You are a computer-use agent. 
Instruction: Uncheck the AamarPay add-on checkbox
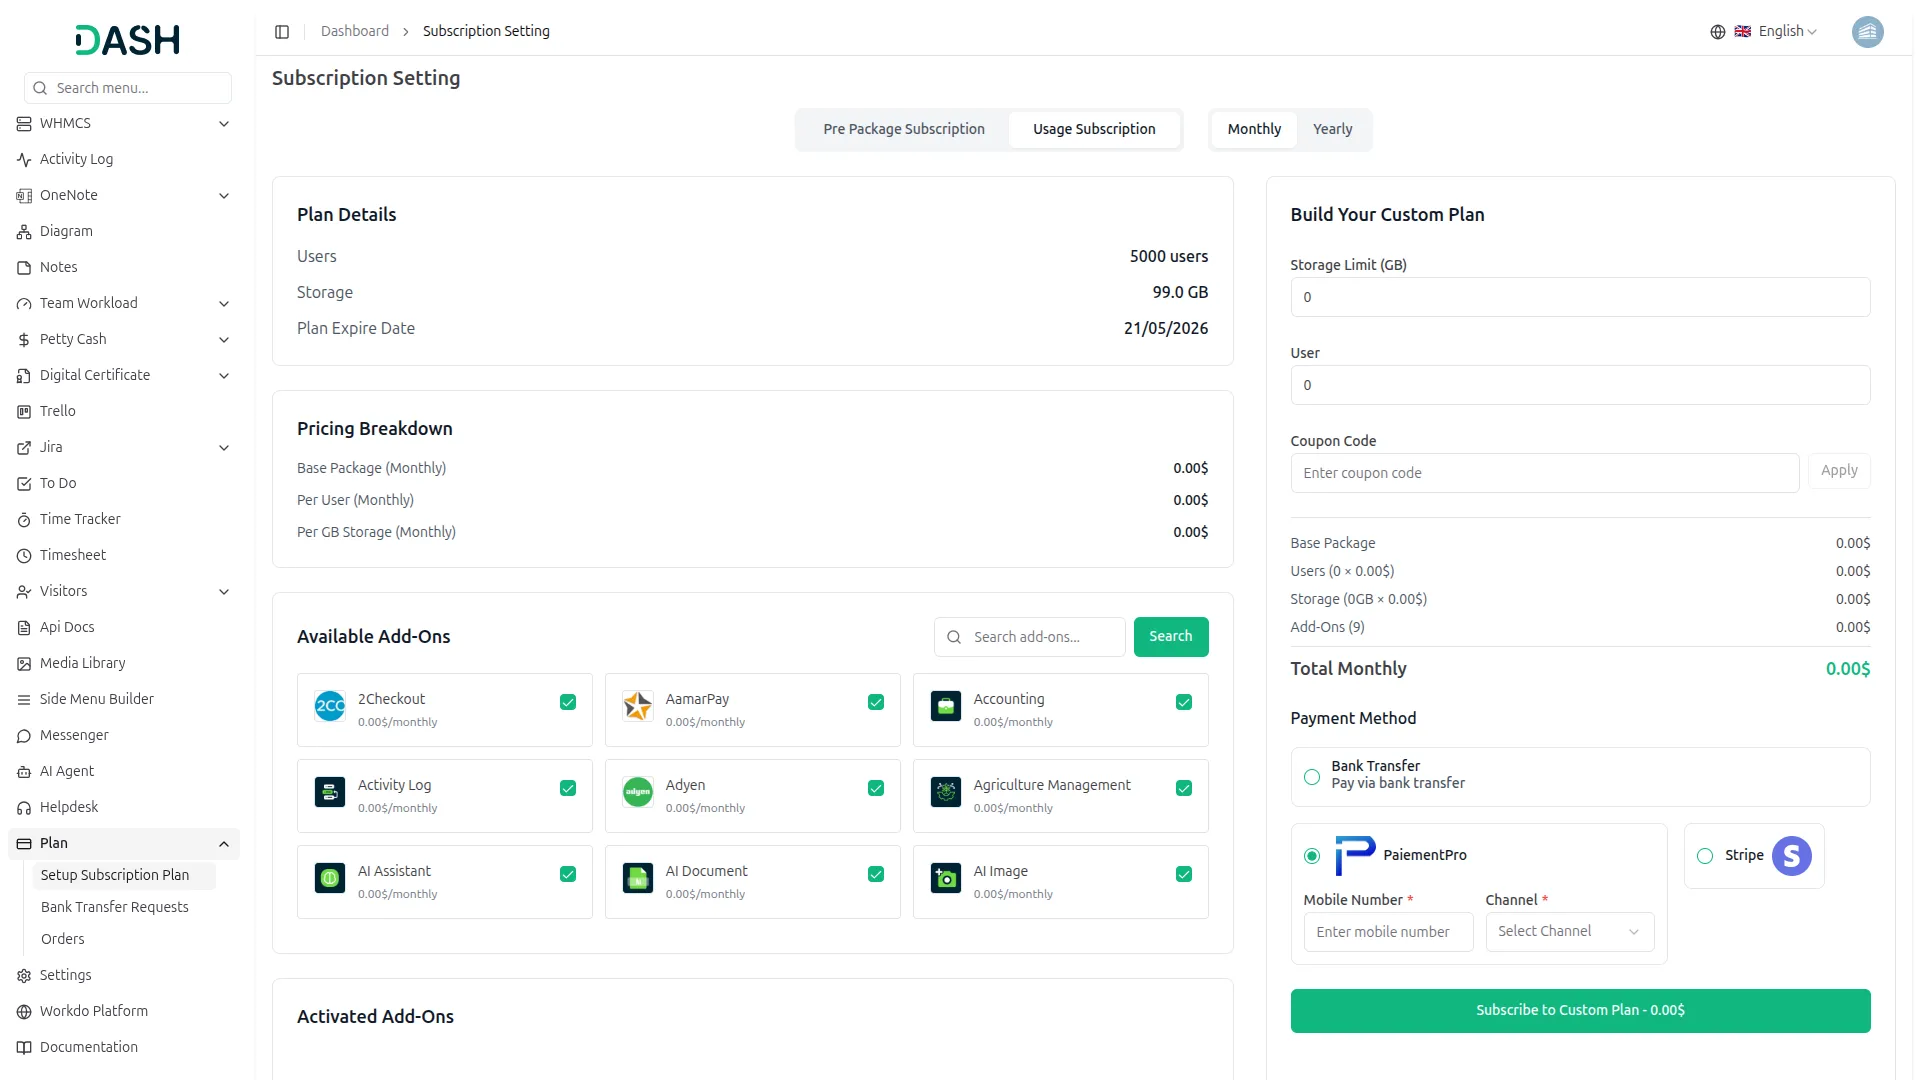pyautogui.click(x=876, y=702)
